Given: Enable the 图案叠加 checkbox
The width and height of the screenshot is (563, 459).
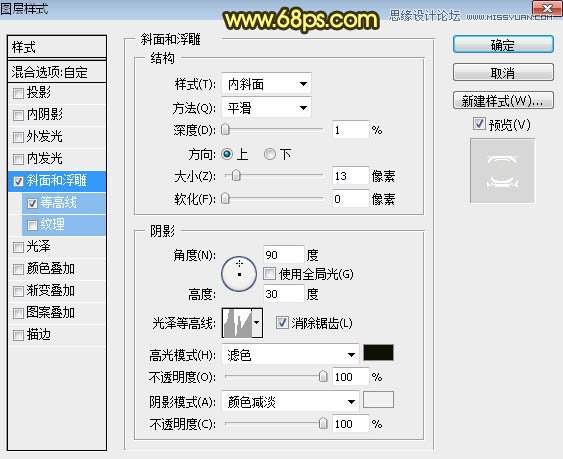Looking at the screenshot, I should [18, 313].
